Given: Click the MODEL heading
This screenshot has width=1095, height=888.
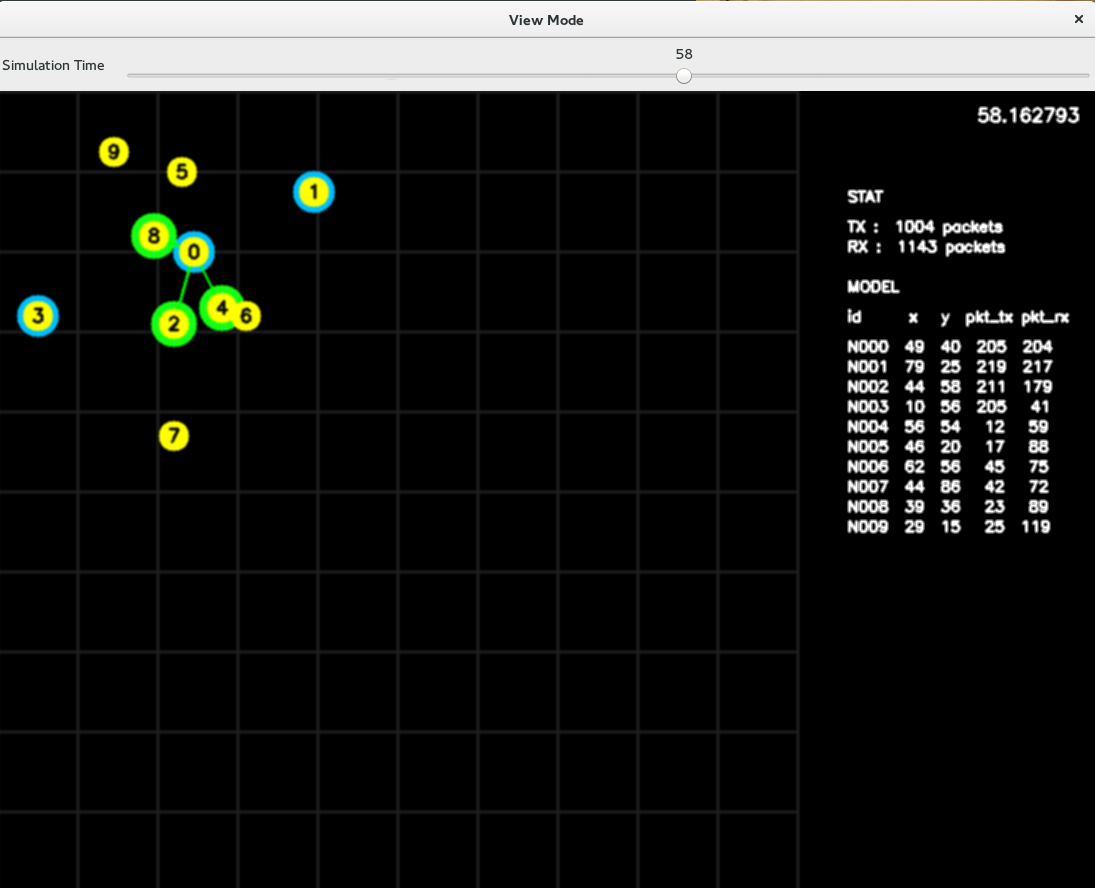Looking at the screenshot, I should click(873, 287).
